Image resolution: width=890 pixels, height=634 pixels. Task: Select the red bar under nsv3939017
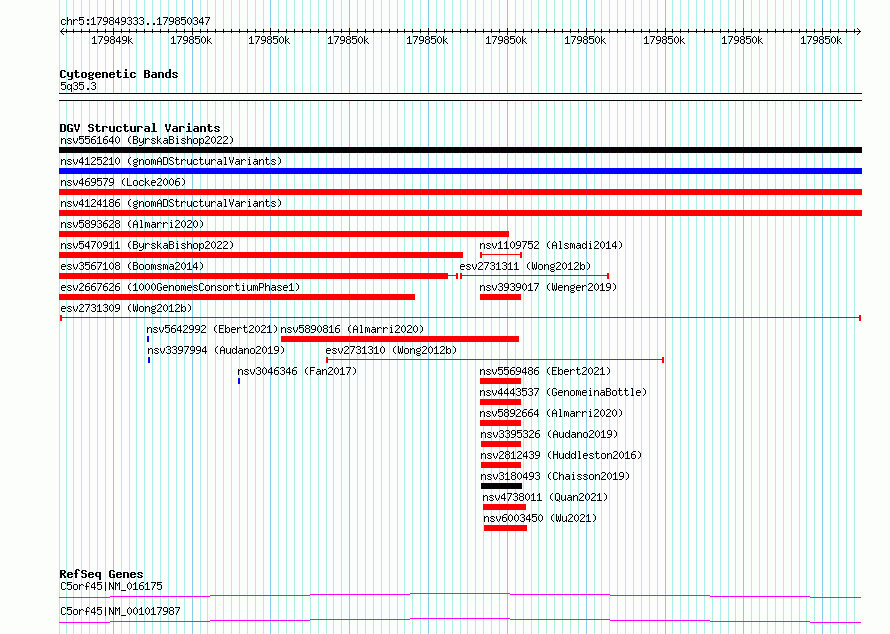coord(500,297)
